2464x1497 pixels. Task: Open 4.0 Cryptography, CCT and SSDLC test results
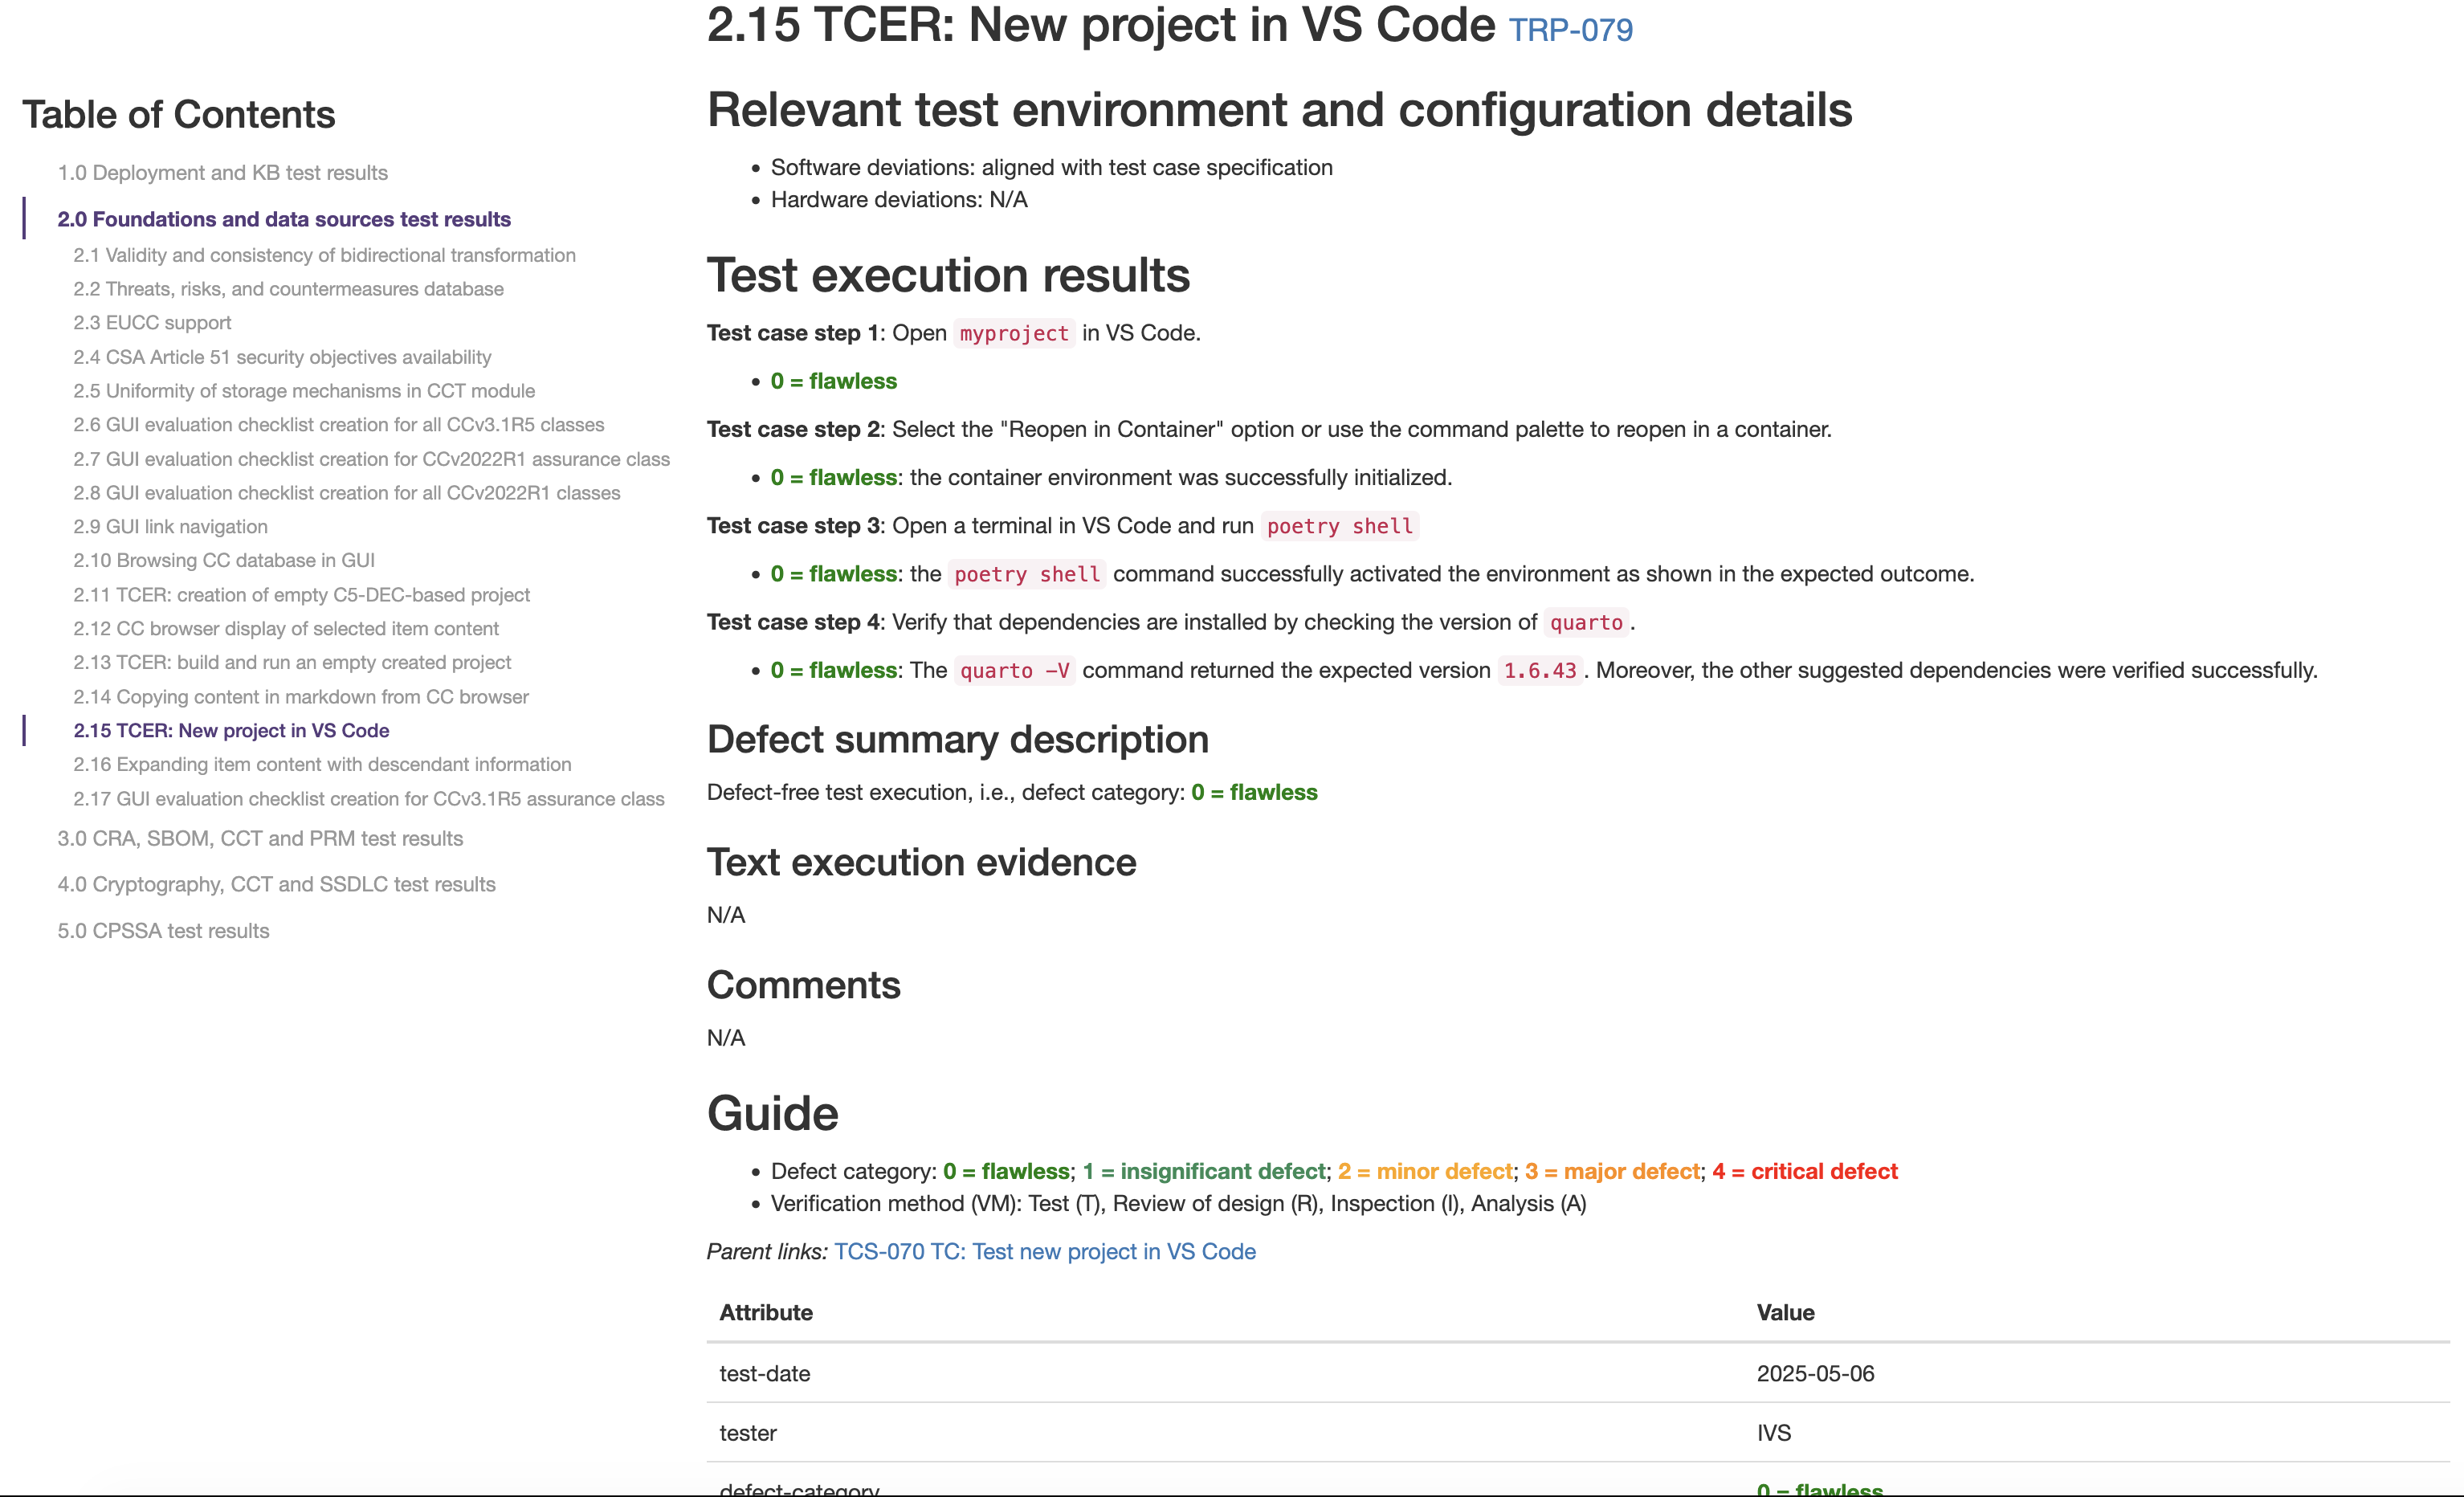point(276,884)
